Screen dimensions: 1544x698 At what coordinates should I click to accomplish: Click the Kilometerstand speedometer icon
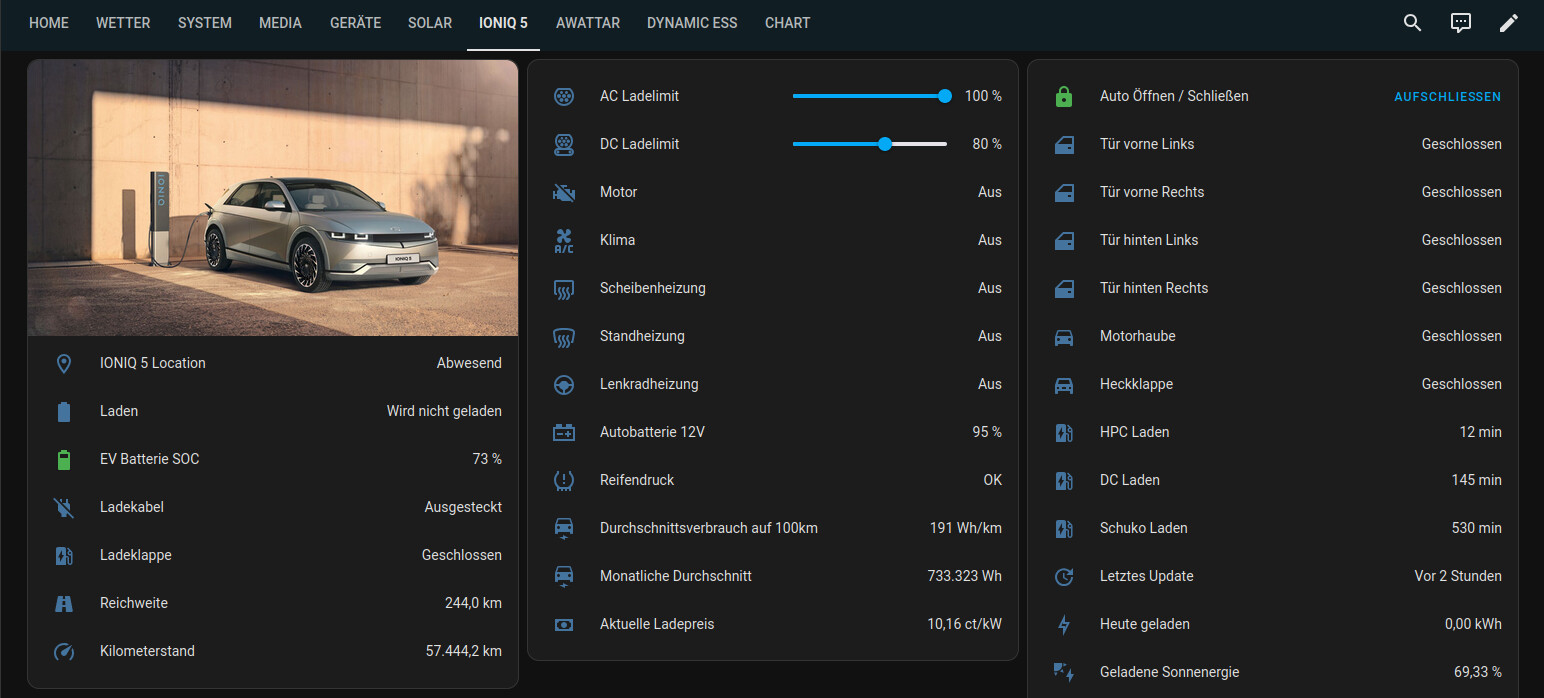point(64,652)
